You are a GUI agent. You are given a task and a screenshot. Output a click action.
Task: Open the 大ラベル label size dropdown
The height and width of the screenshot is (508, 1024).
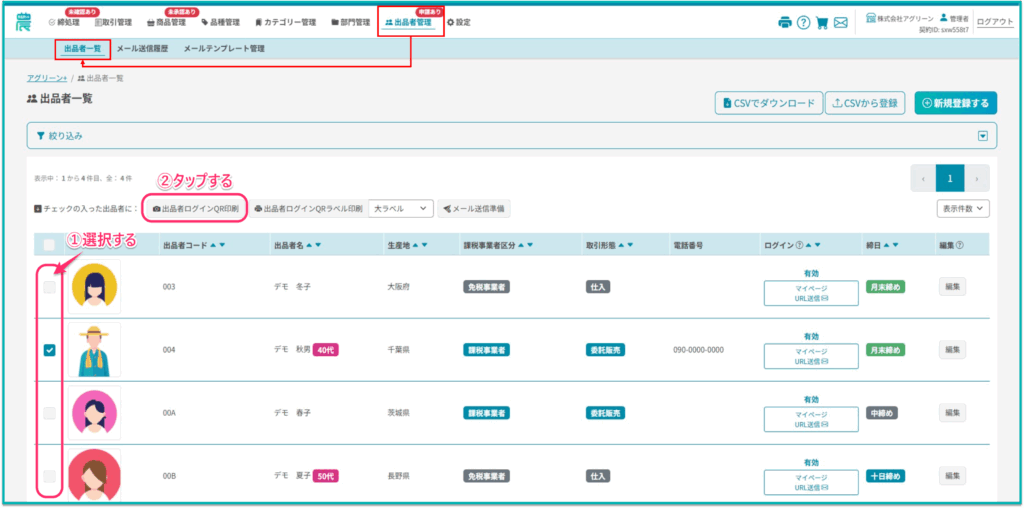[401, 208]
